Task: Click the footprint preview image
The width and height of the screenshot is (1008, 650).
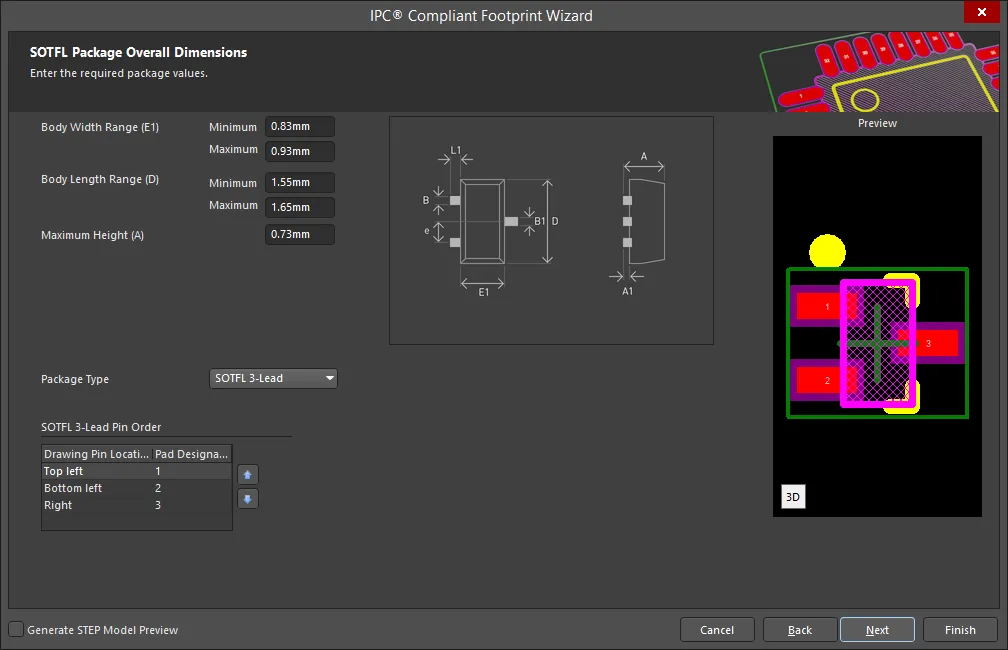Action: click(x=877, y=326)
